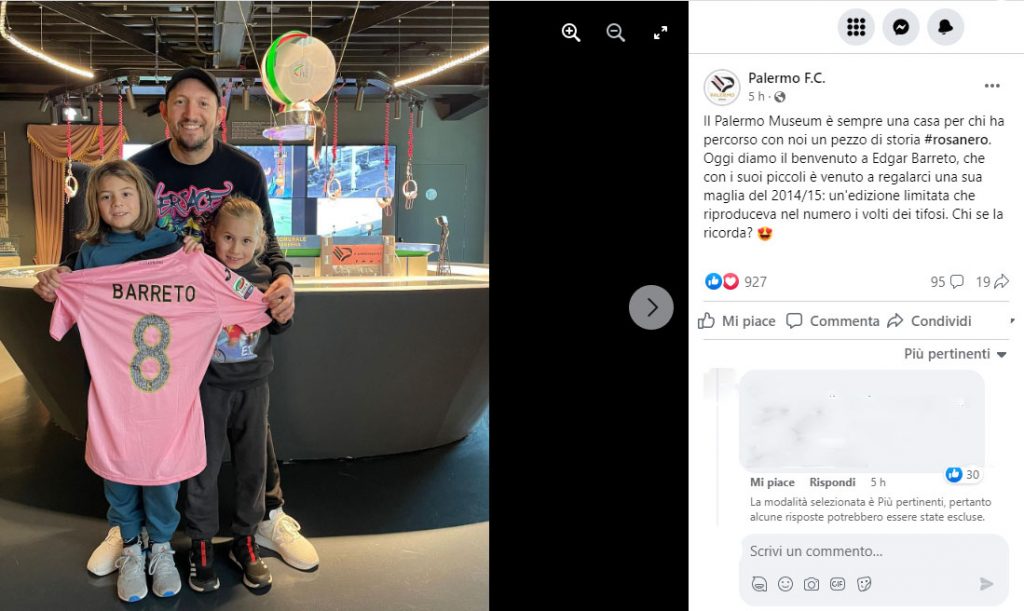Viewport: 1024px width, 611px height.
Task: Expand the Più pertinenti sort dropdown
Action: pos(955,354)
